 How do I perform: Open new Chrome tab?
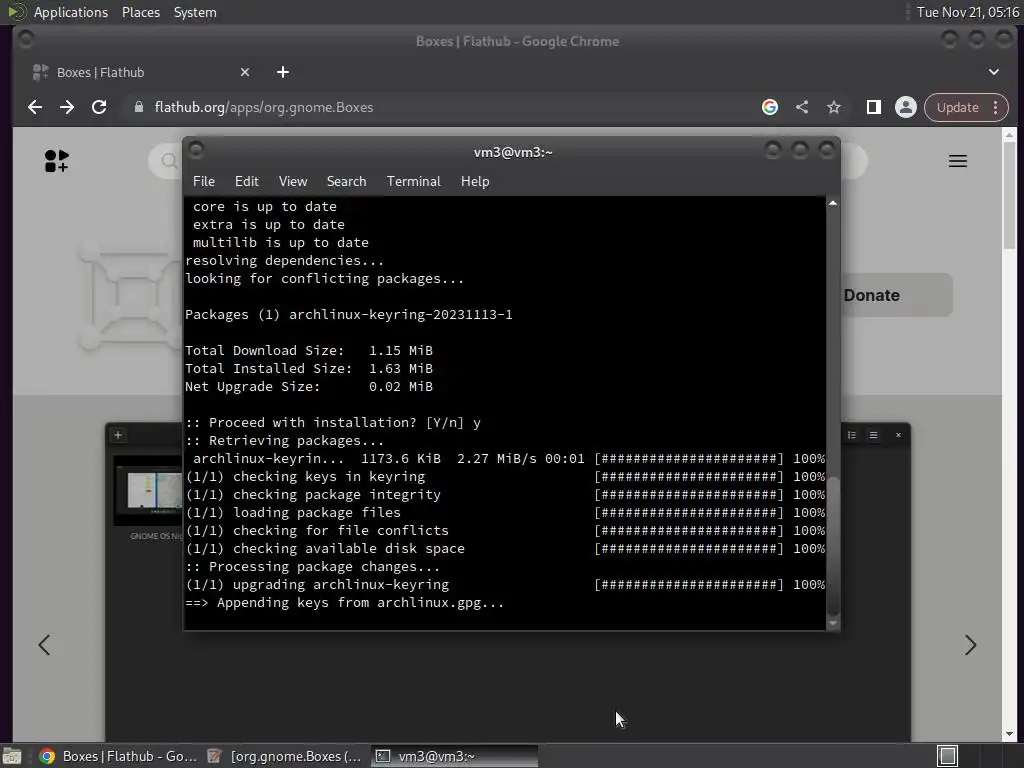[283, 72]
